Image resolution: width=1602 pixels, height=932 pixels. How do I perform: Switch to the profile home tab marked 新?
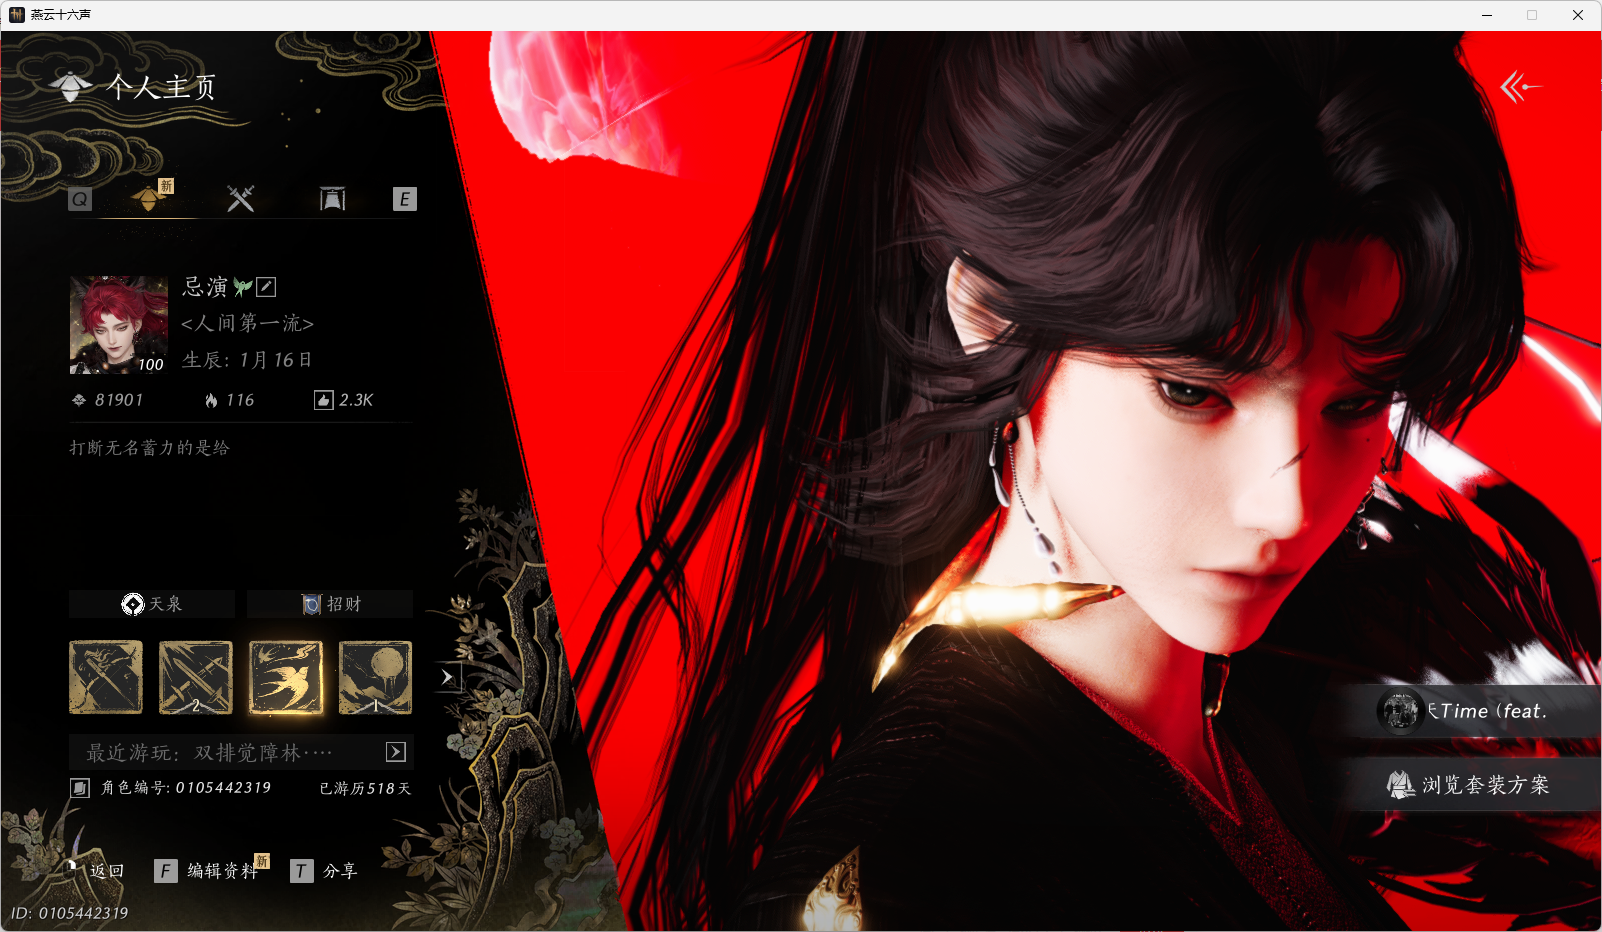[x=150, y=198]
